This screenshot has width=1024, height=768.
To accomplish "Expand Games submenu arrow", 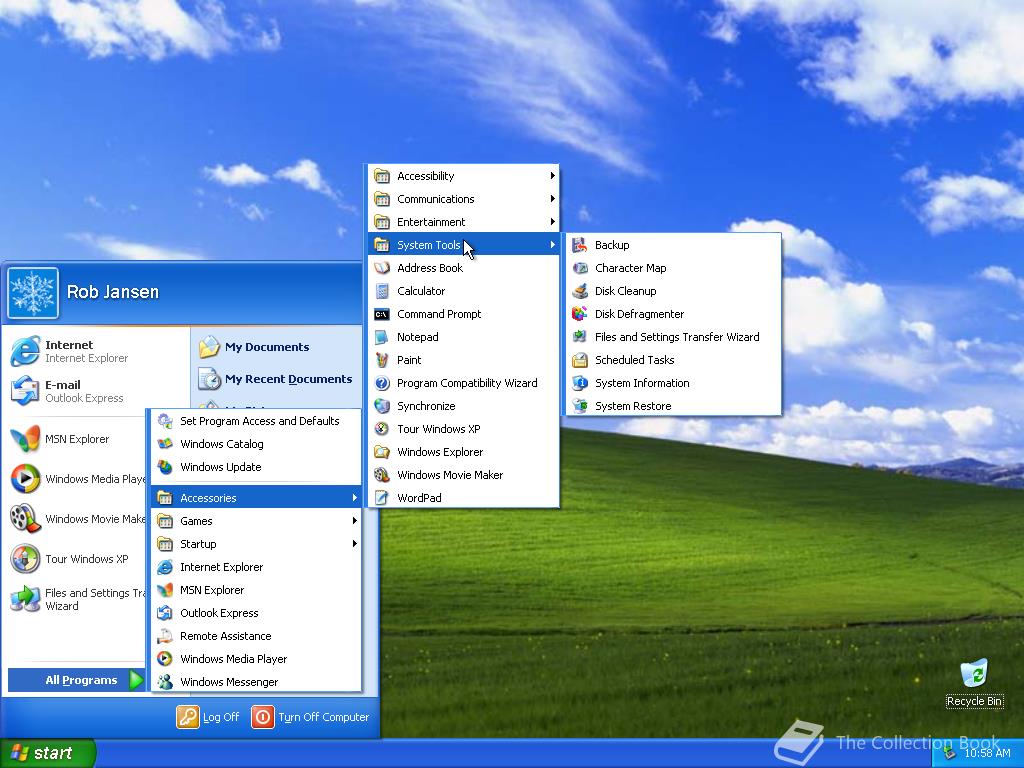I will (x=355, y=520).
